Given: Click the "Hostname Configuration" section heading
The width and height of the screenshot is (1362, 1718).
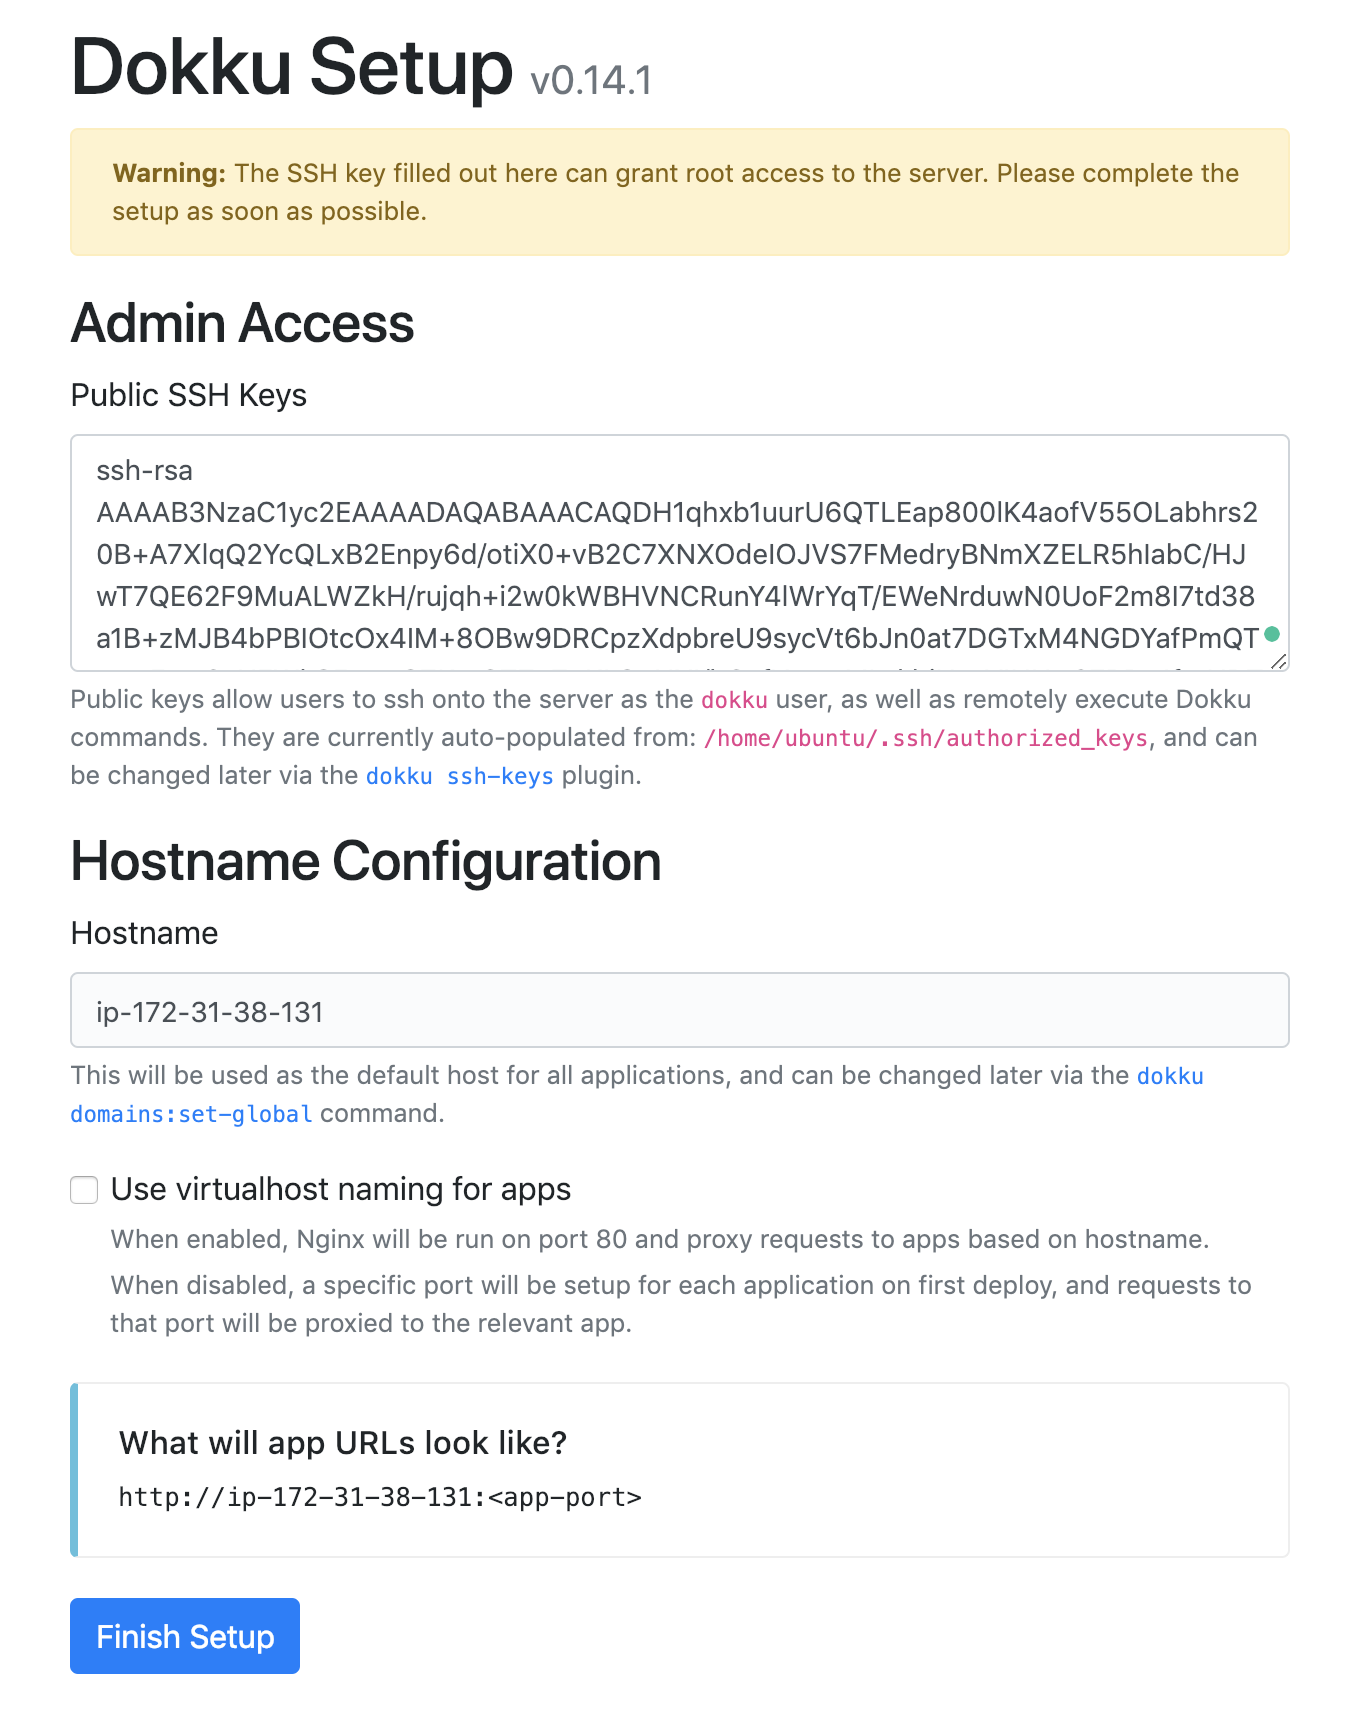Looking at the screenshot, I should (366, 862).
